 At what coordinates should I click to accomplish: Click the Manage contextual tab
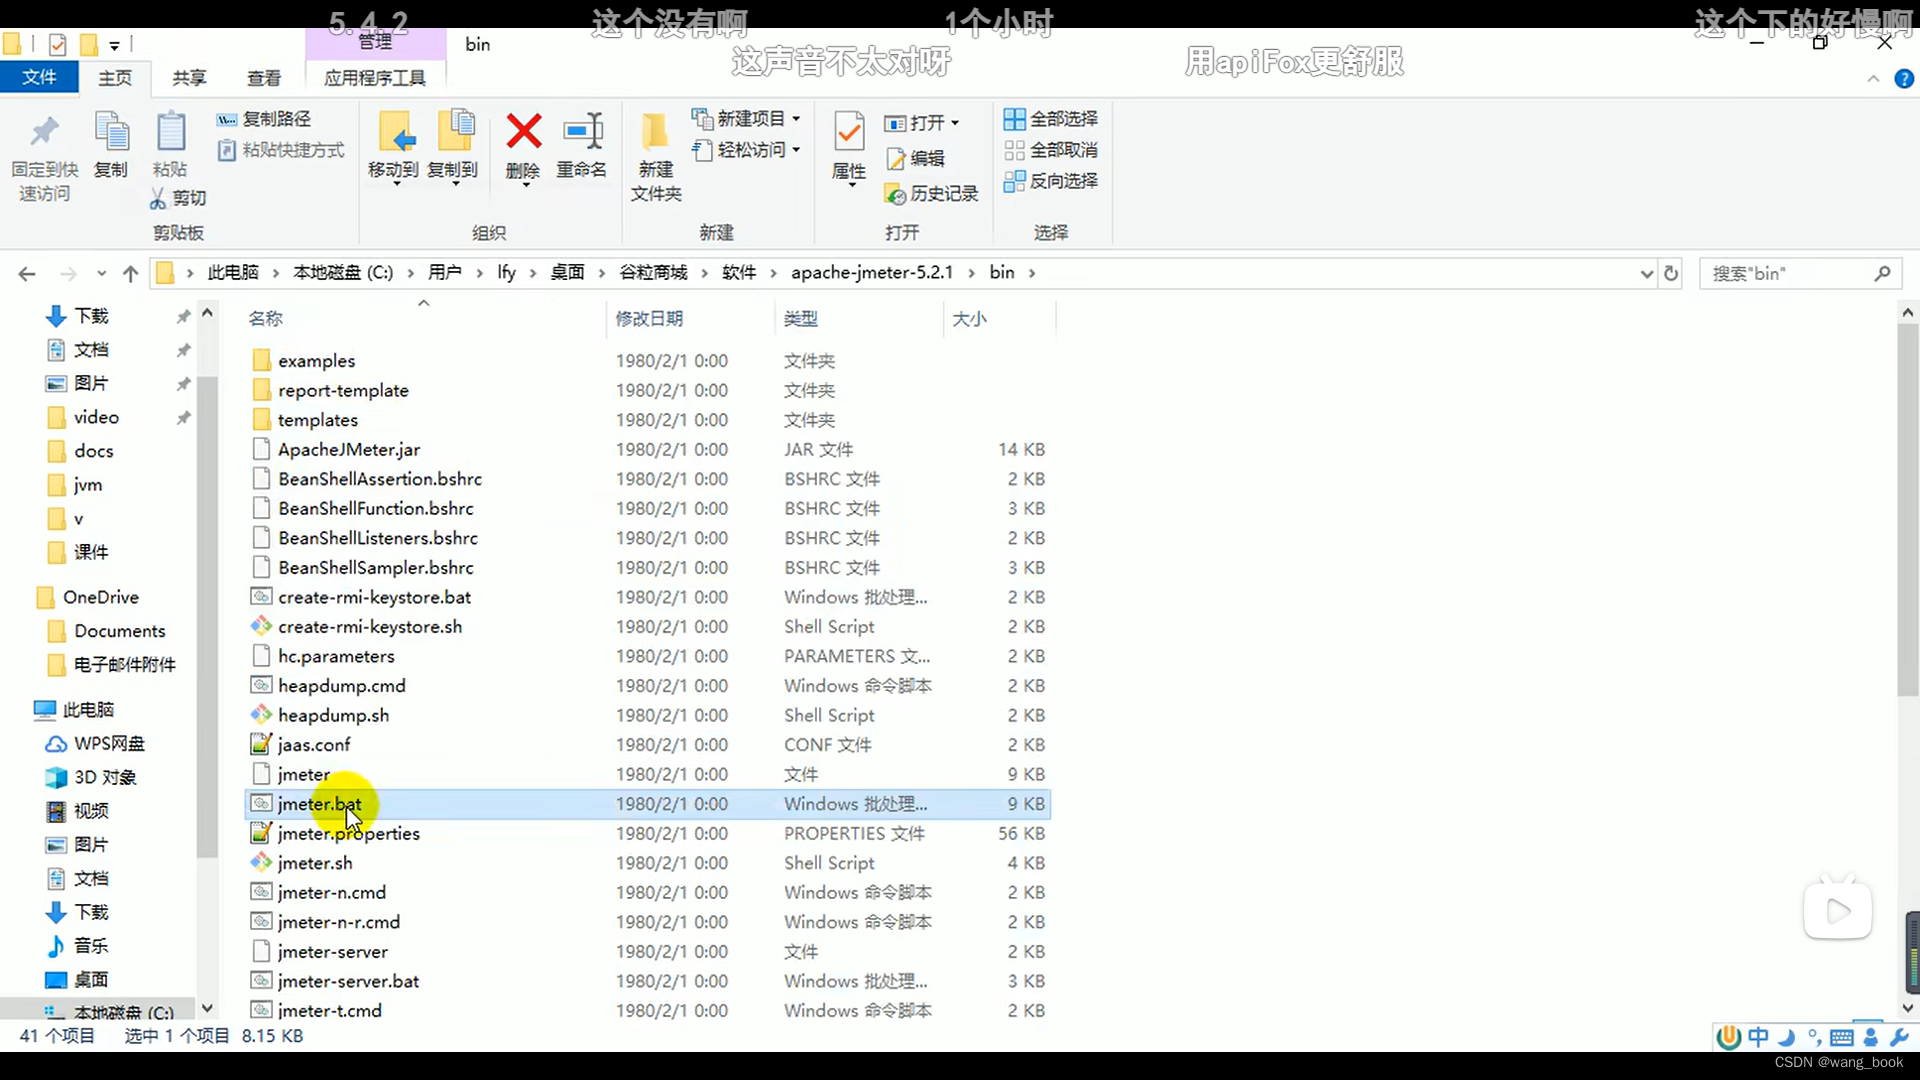375,42
